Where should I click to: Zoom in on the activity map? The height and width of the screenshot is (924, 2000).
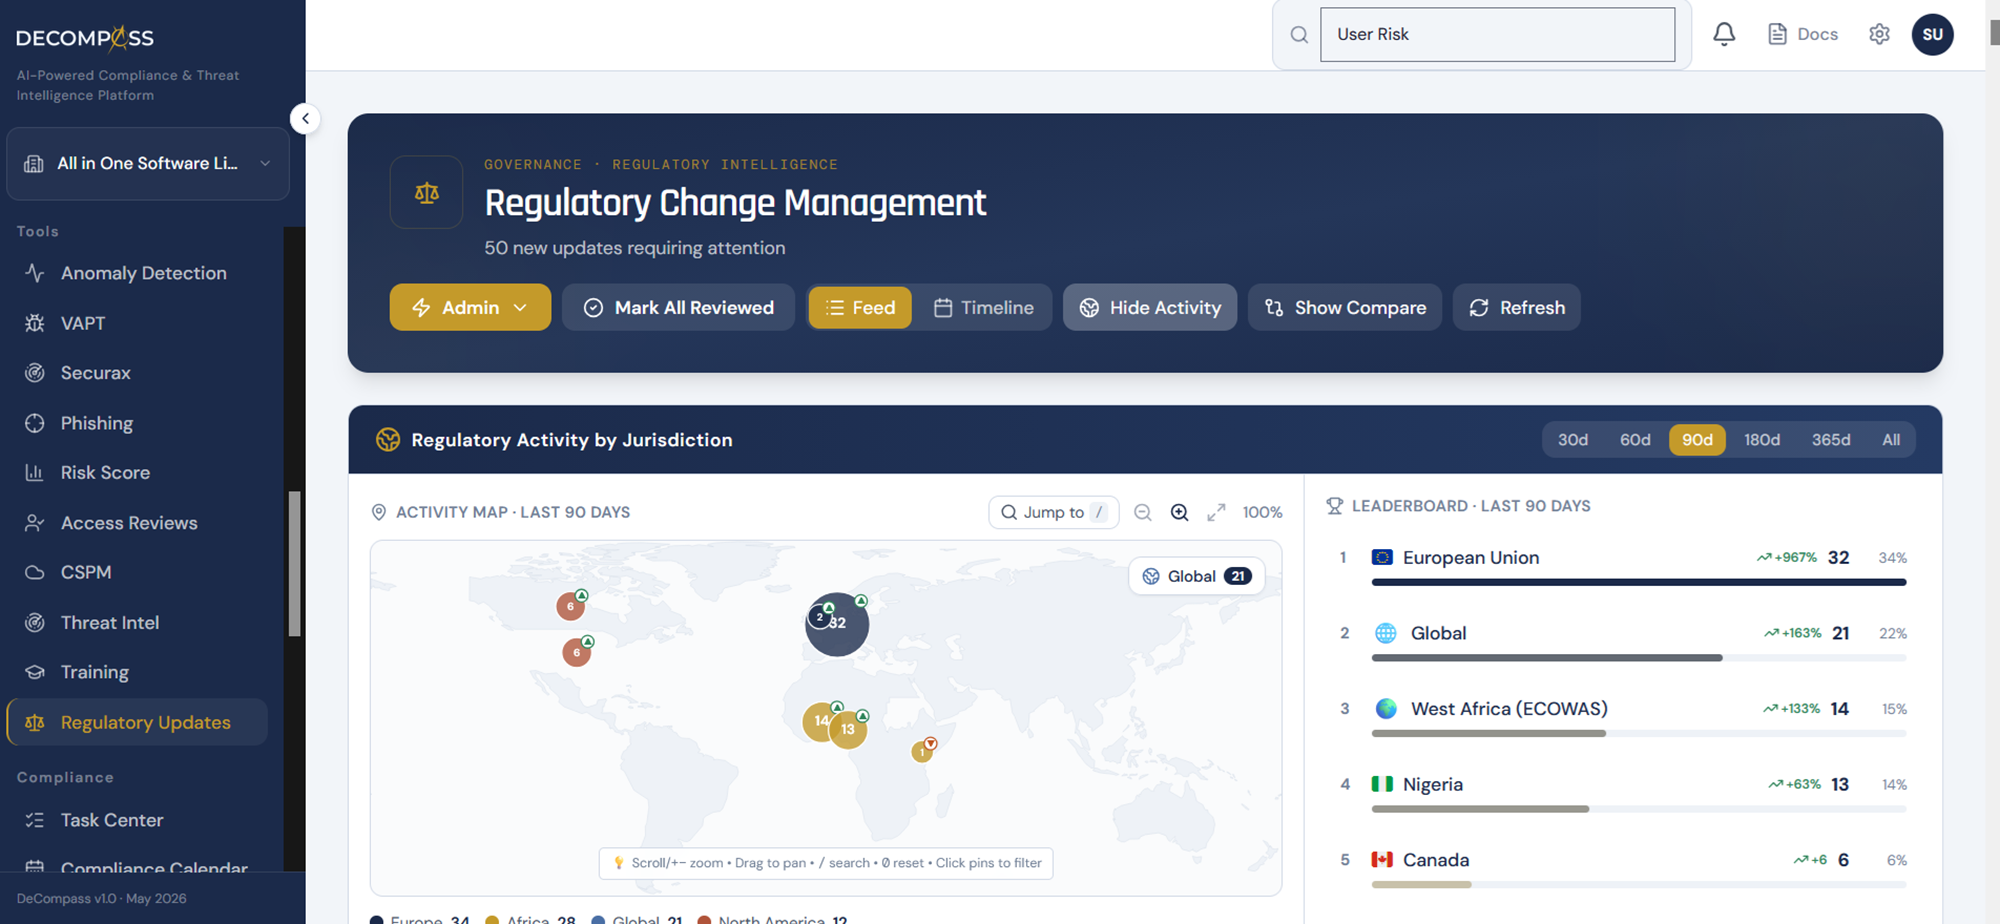[1180, 512]
